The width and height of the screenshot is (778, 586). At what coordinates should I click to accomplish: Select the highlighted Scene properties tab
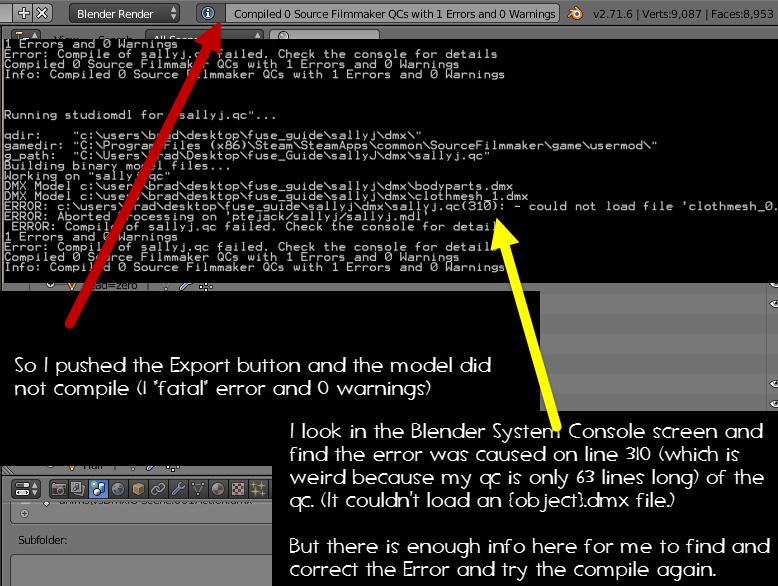pyautogui.click(x=98, y=489)
